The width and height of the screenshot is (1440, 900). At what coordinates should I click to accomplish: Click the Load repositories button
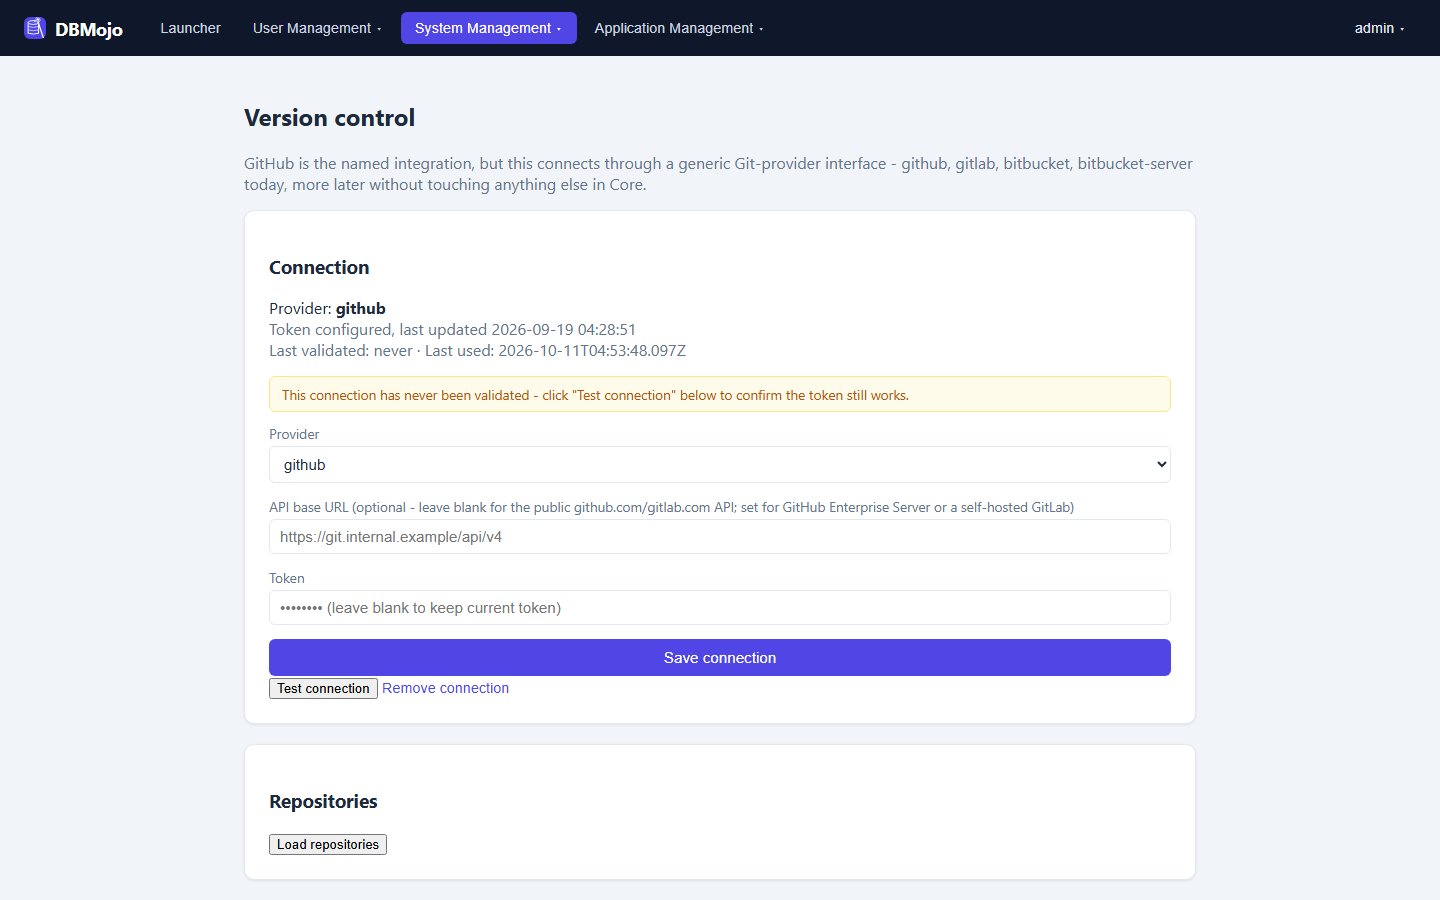tap(328, 845)
